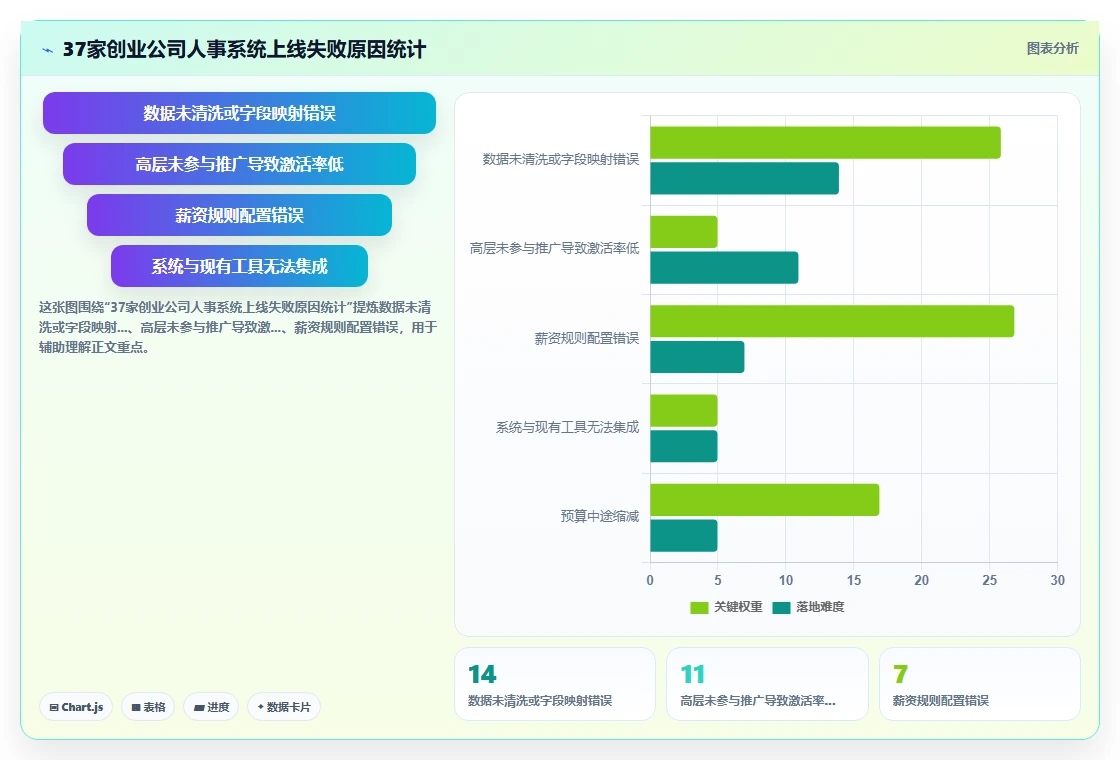Click the title 37家创业公司人事系统上线失败原因统计
The image size is (1120, 760).
[244, 49]
